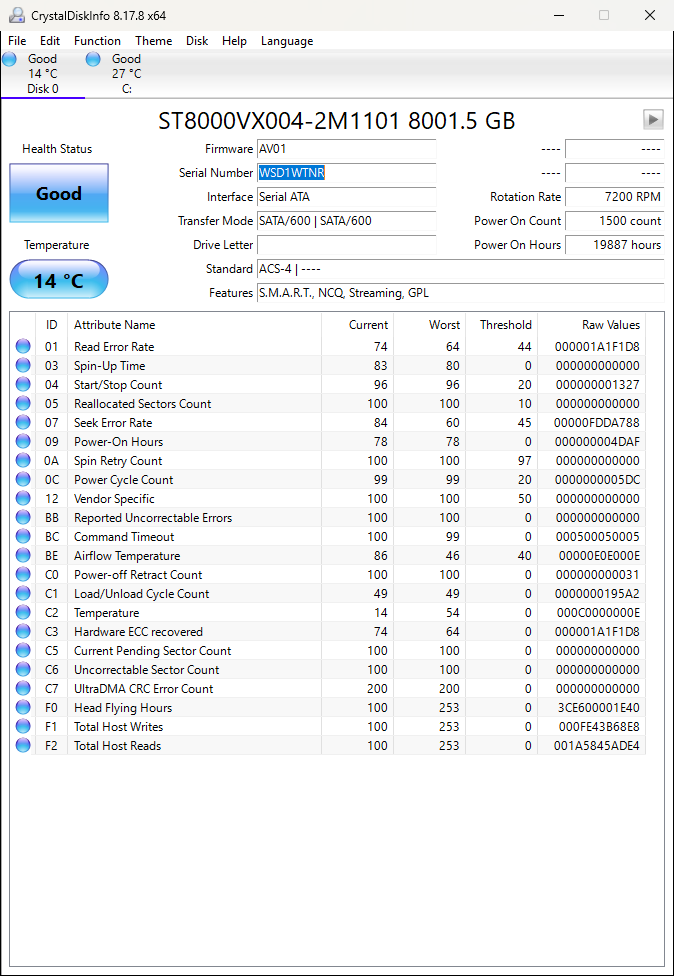
Task: Open the Function menu
Action: tap(97, 41)
